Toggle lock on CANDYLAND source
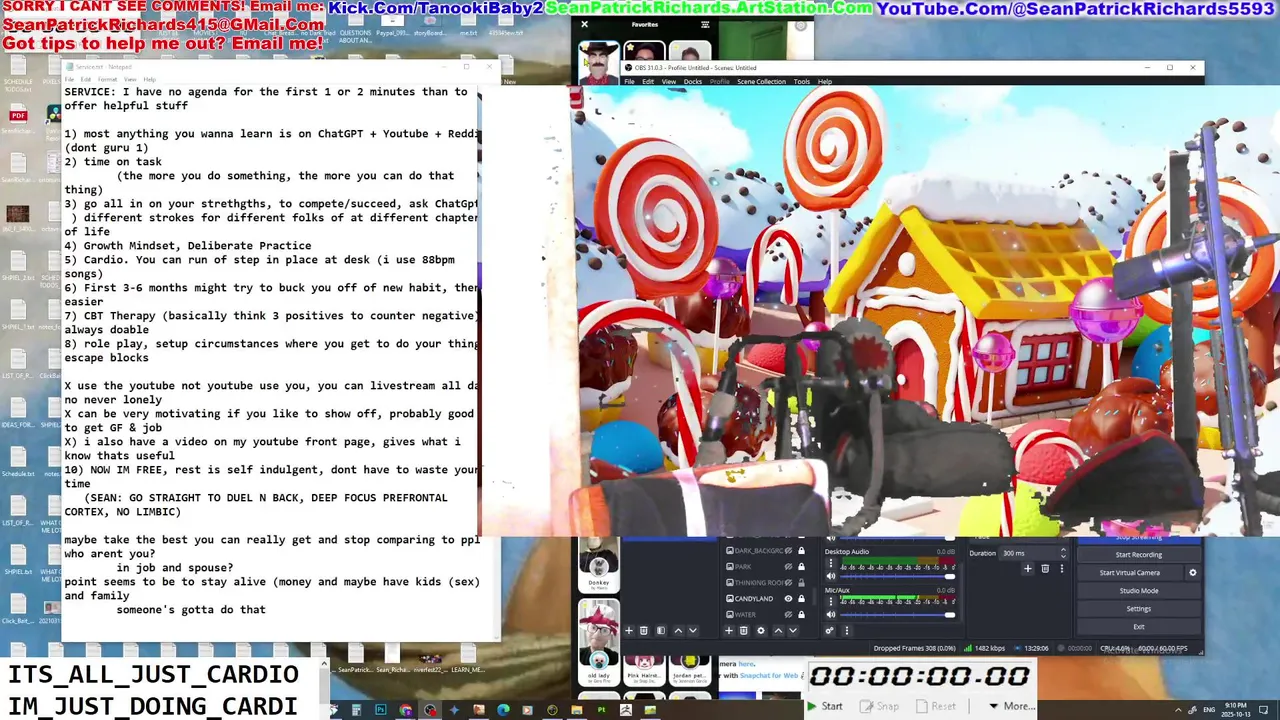 point(801,599)
